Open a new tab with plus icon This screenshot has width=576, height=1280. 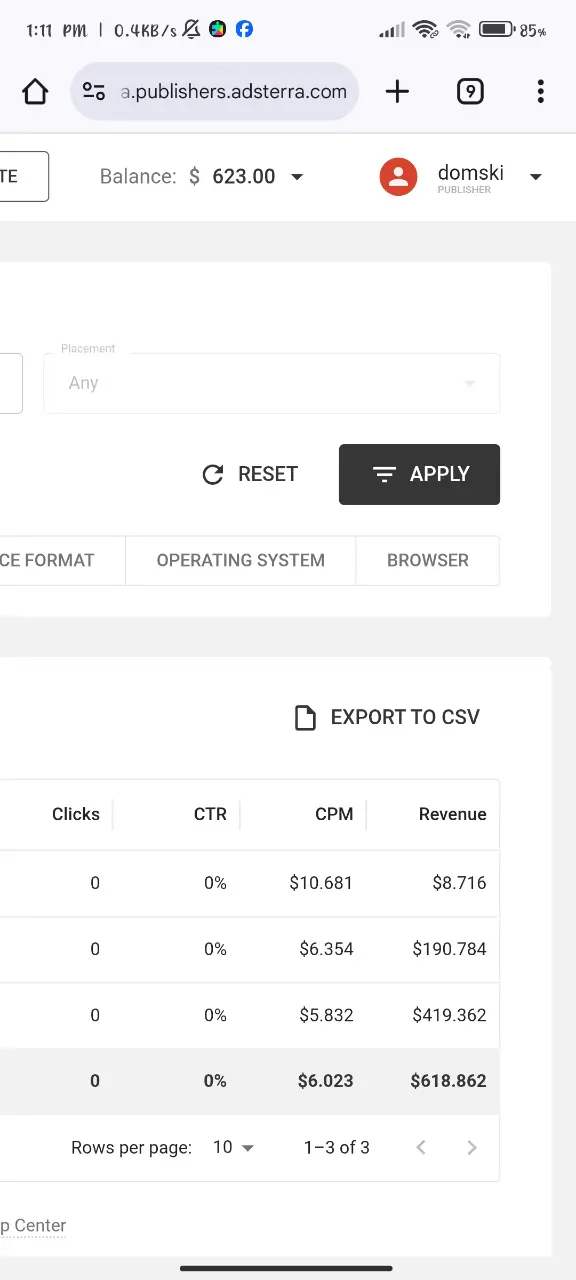pos(397,92)
